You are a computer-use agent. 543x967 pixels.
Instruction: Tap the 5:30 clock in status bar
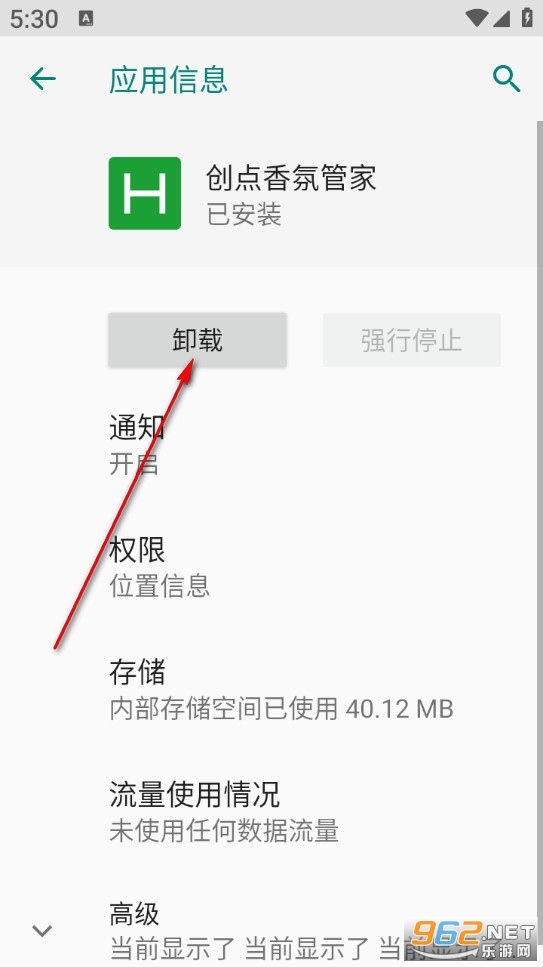(34, 19)
